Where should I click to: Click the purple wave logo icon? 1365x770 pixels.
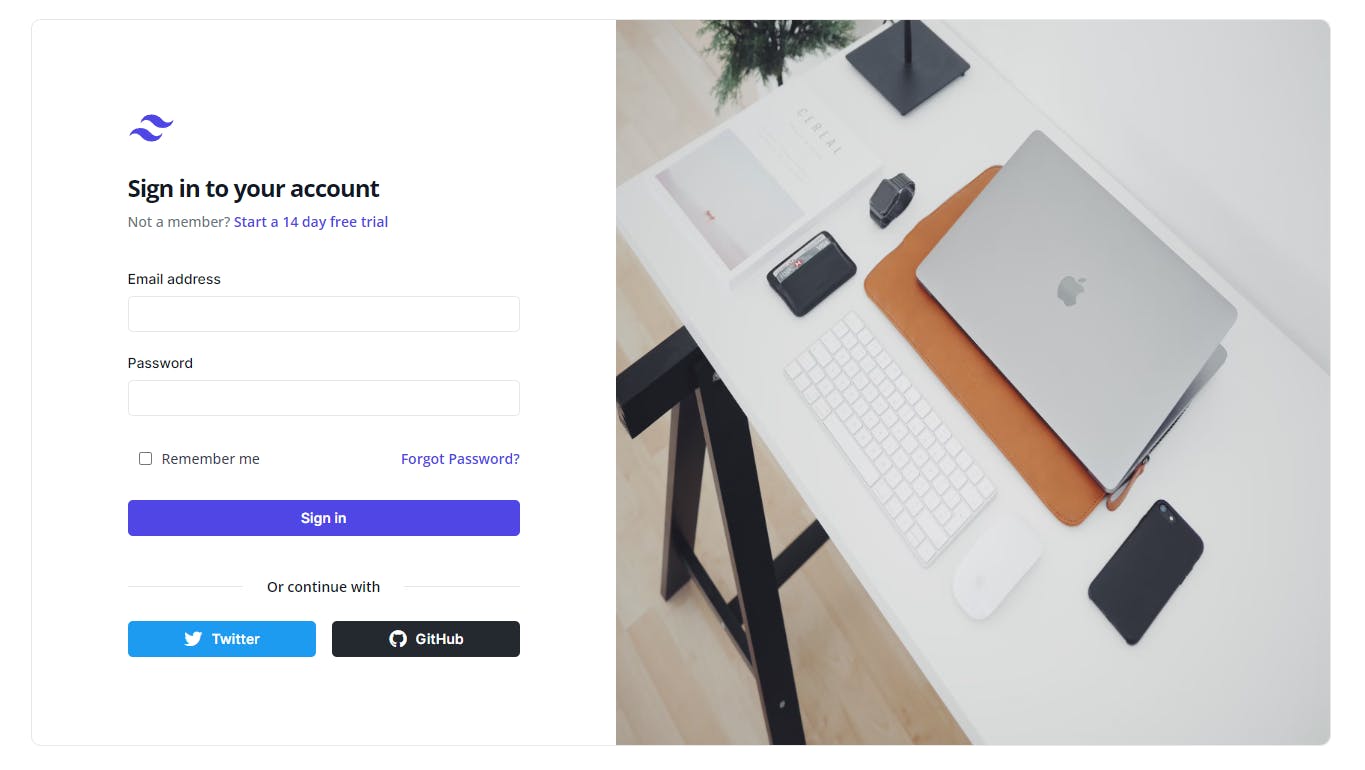[151, 128]
